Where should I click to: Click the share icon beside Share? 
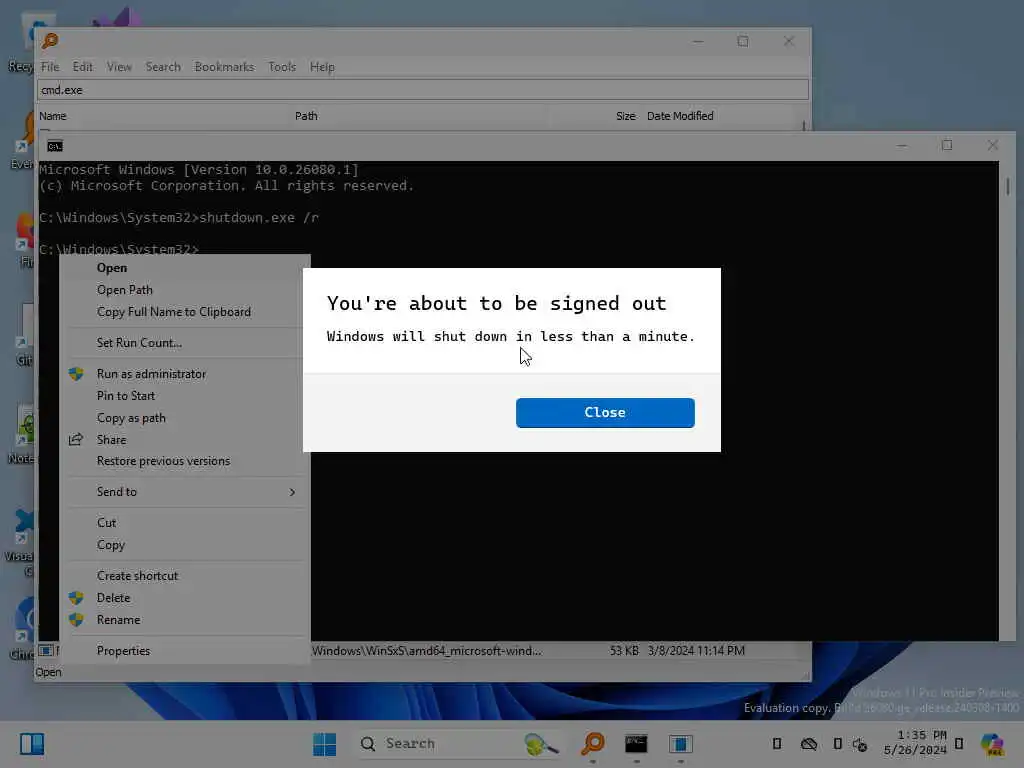(76, 440)
